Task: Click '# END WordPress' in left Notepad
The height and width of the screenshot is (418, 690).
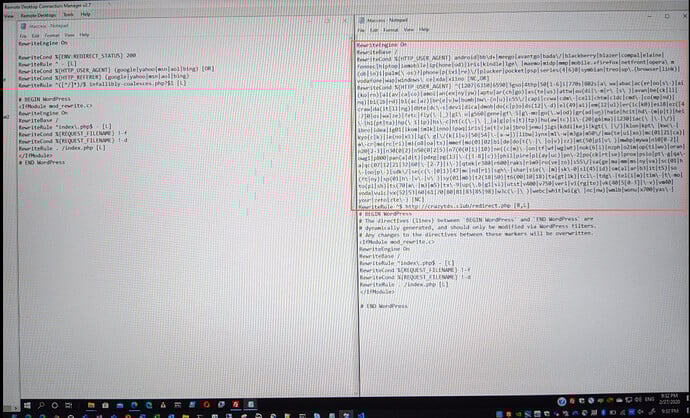Action: pyautogui.click(x=41, y=162)
